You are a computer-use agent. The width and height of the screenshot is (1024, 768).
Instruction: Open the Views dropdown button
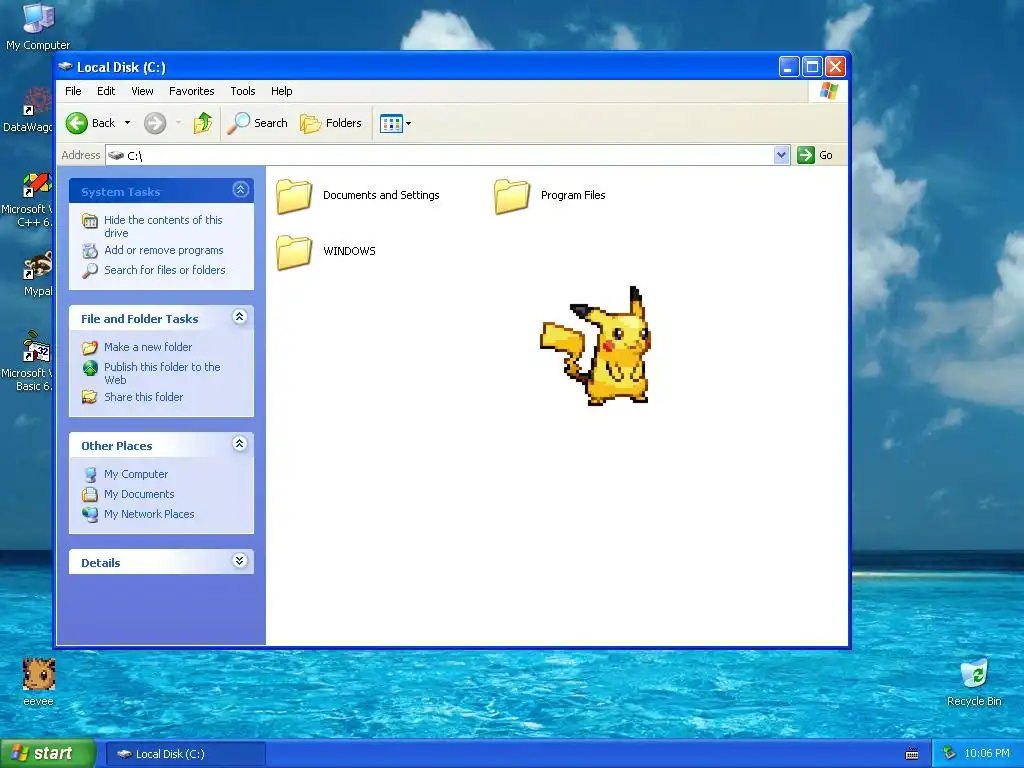coord(396,123)
